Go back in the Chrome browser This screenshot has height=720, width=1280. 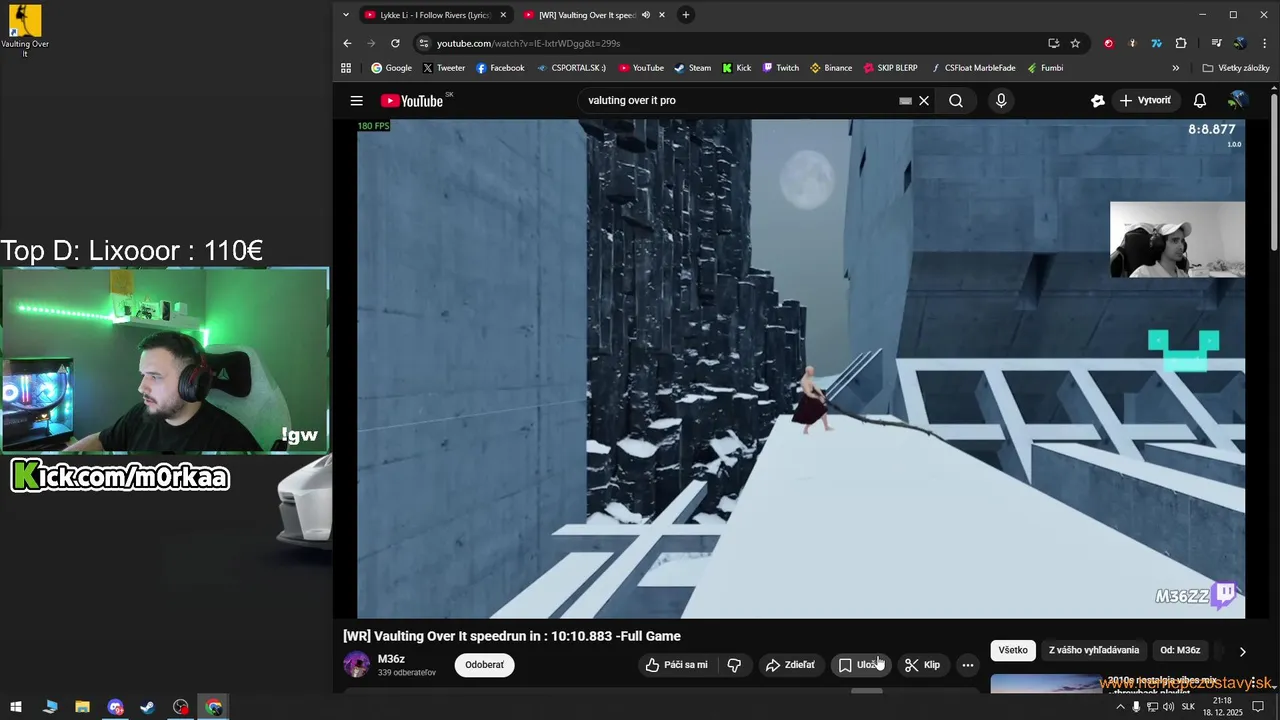(x=347, y=43)
